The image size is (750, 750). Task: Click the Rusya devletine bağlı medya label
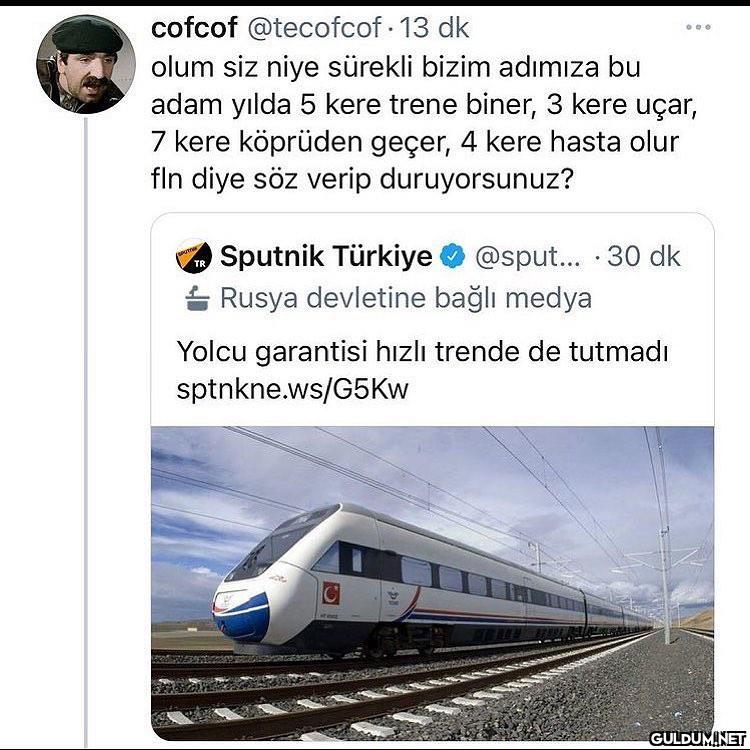click(x=405, y=298)
